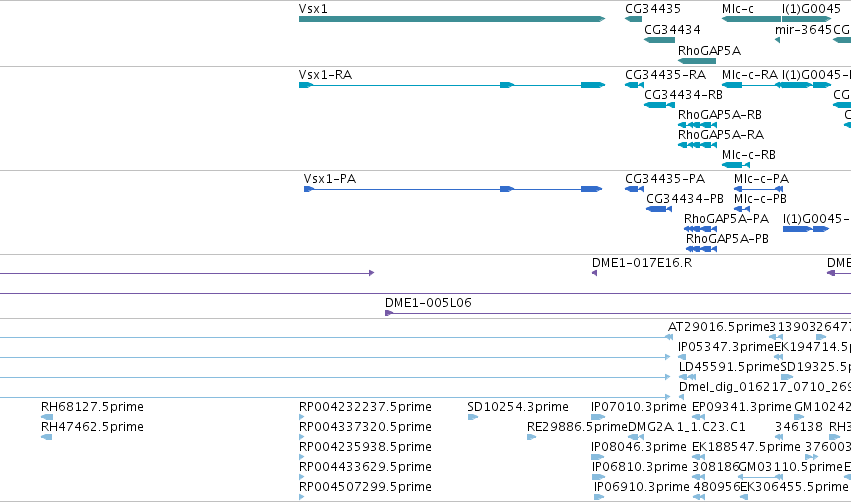Select the RE29886.5prime EST label

pyautogui.click(x=577, y=427)
